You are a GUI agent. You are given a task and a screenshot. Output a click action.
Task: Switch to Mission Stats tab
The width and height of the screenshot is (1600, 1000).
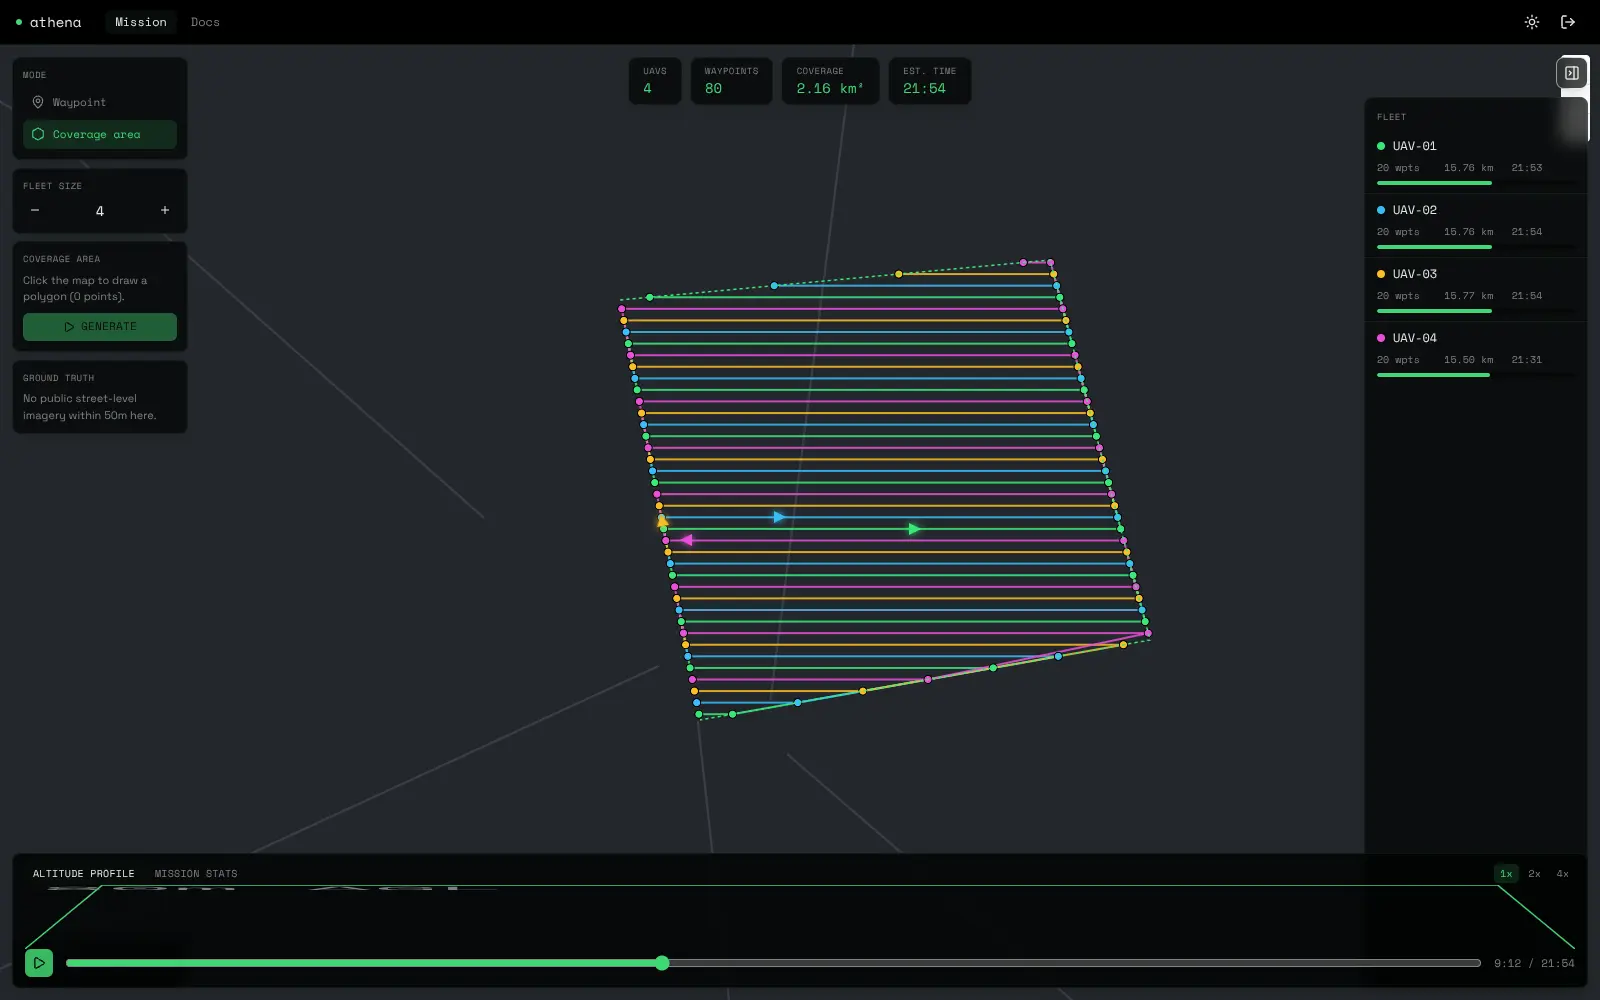tap(196, 874)
